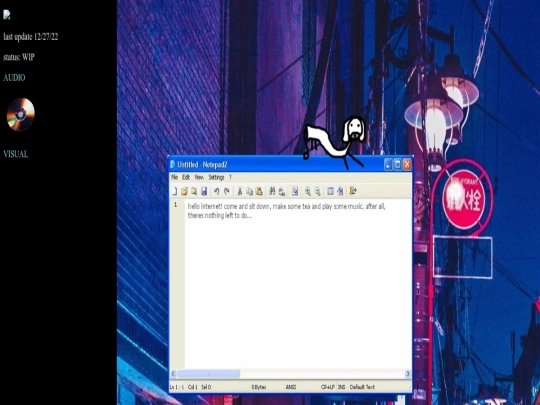Click the 'CR+LF' line ending status entry
Screen dimensions: 540x405
[x=328, y=387]
